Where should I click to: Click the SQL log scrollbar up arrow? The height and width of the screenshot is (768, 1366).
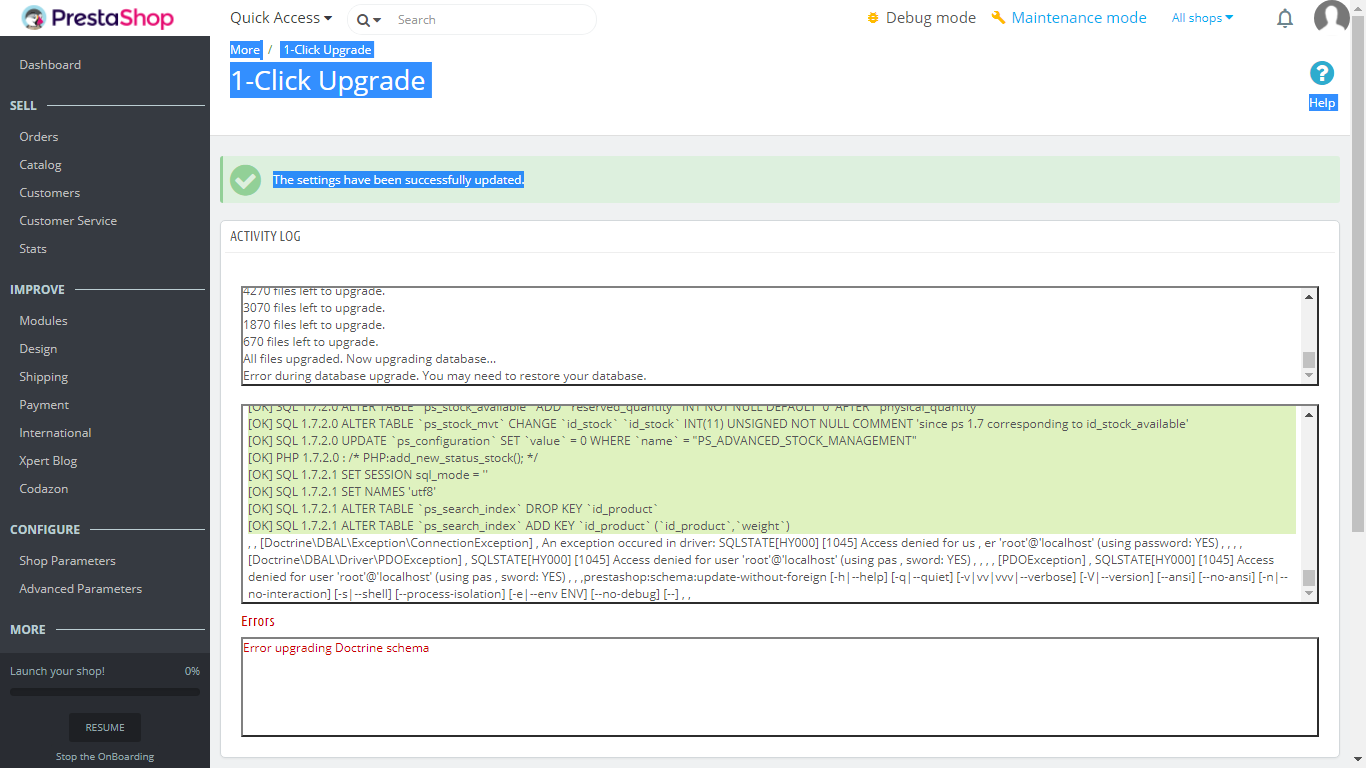coord(1309,414)
